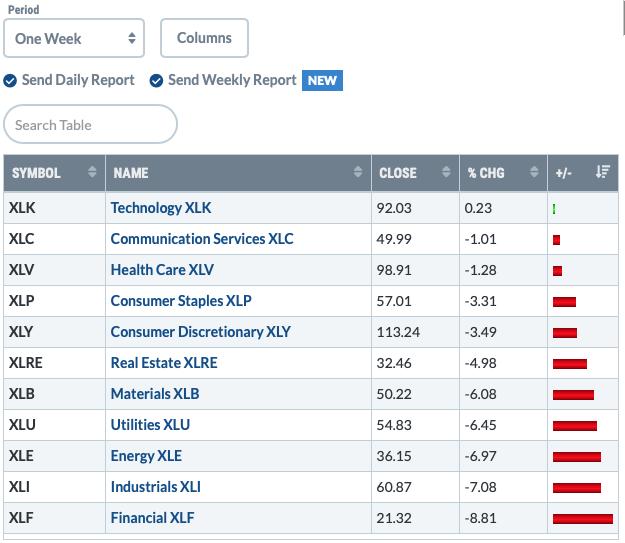Click the percent change value -3.31
The width and height of the screenshot is (625, 543).
[x=480, y=301]
